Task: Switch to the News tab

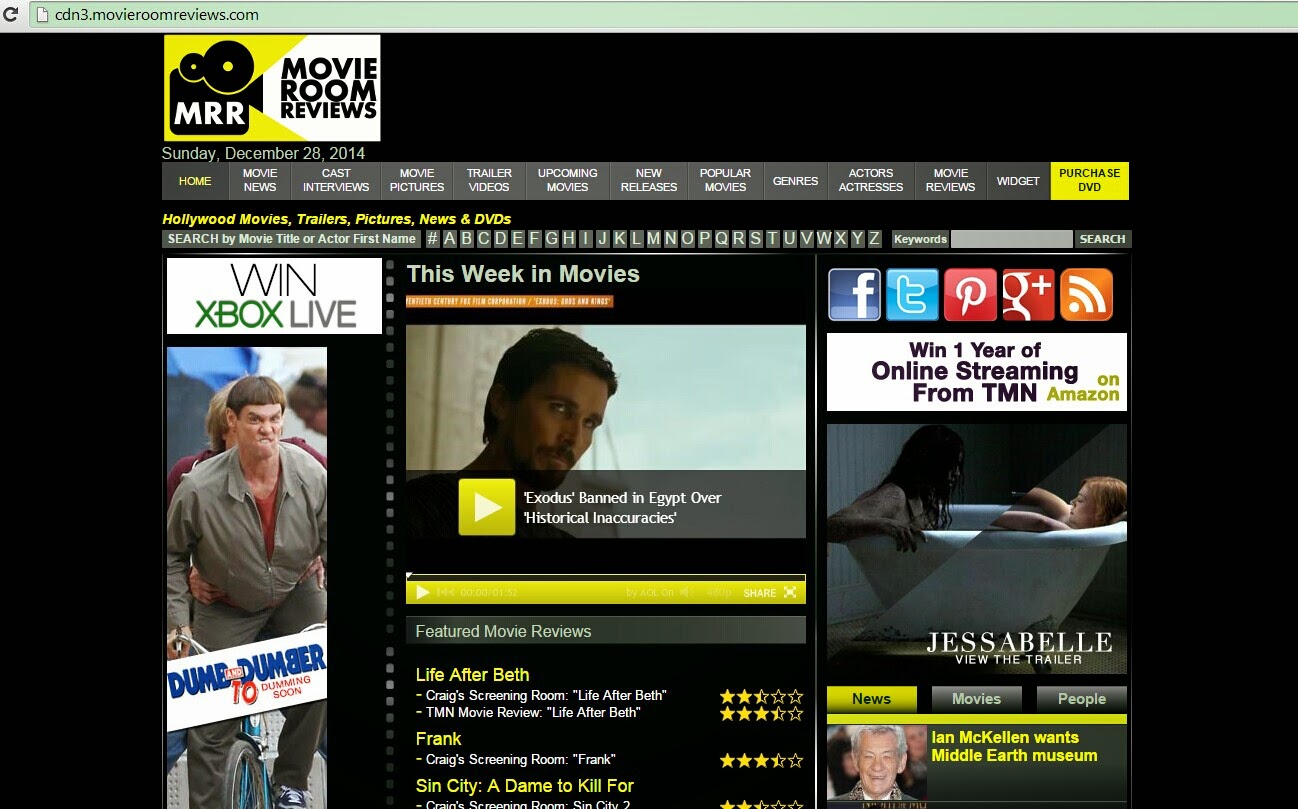Action: (x=872, y=699)
